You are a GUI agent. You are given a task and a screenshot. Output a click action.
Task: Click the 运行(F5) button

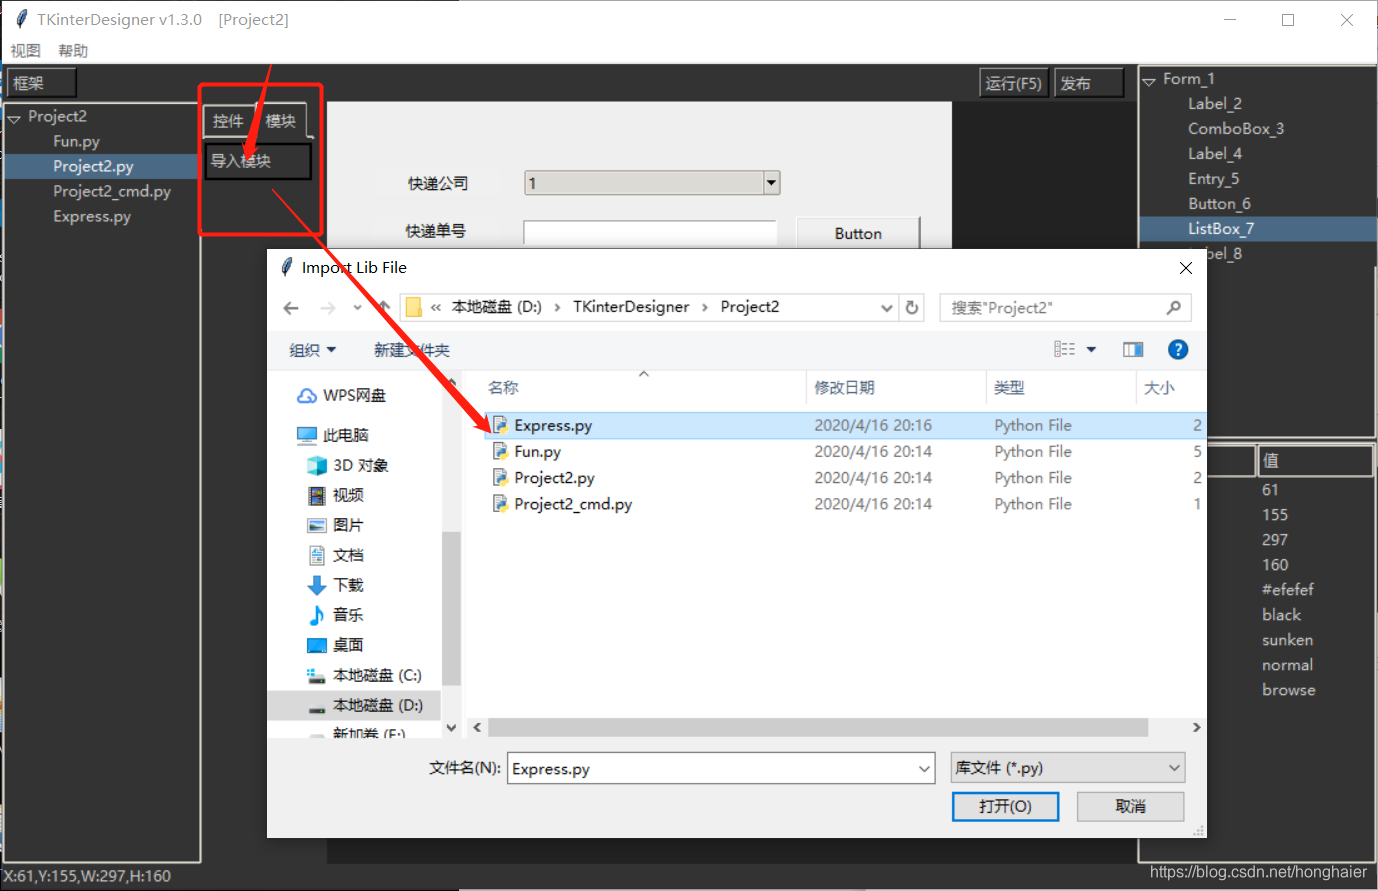(1013, 83)
